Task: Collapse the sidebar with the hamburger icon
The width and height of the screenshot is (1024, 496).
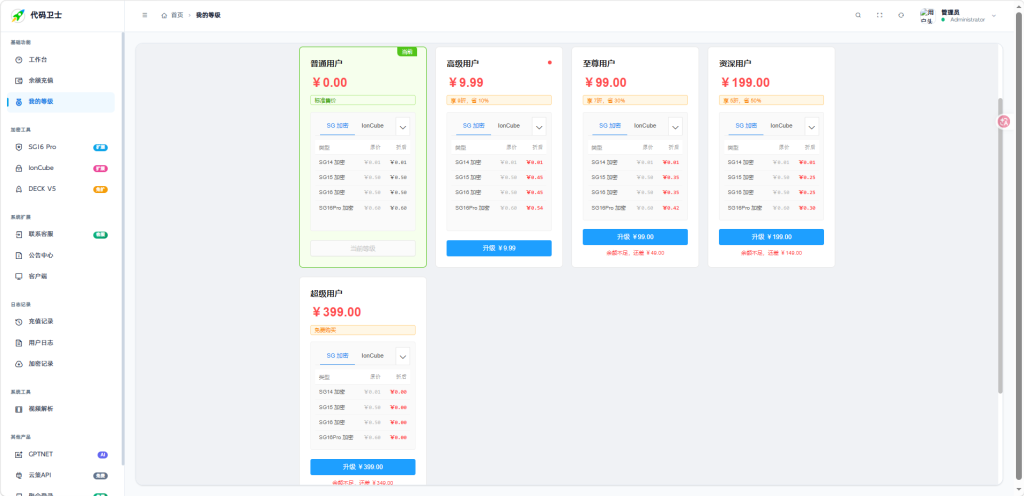Action: pos(144,15)
